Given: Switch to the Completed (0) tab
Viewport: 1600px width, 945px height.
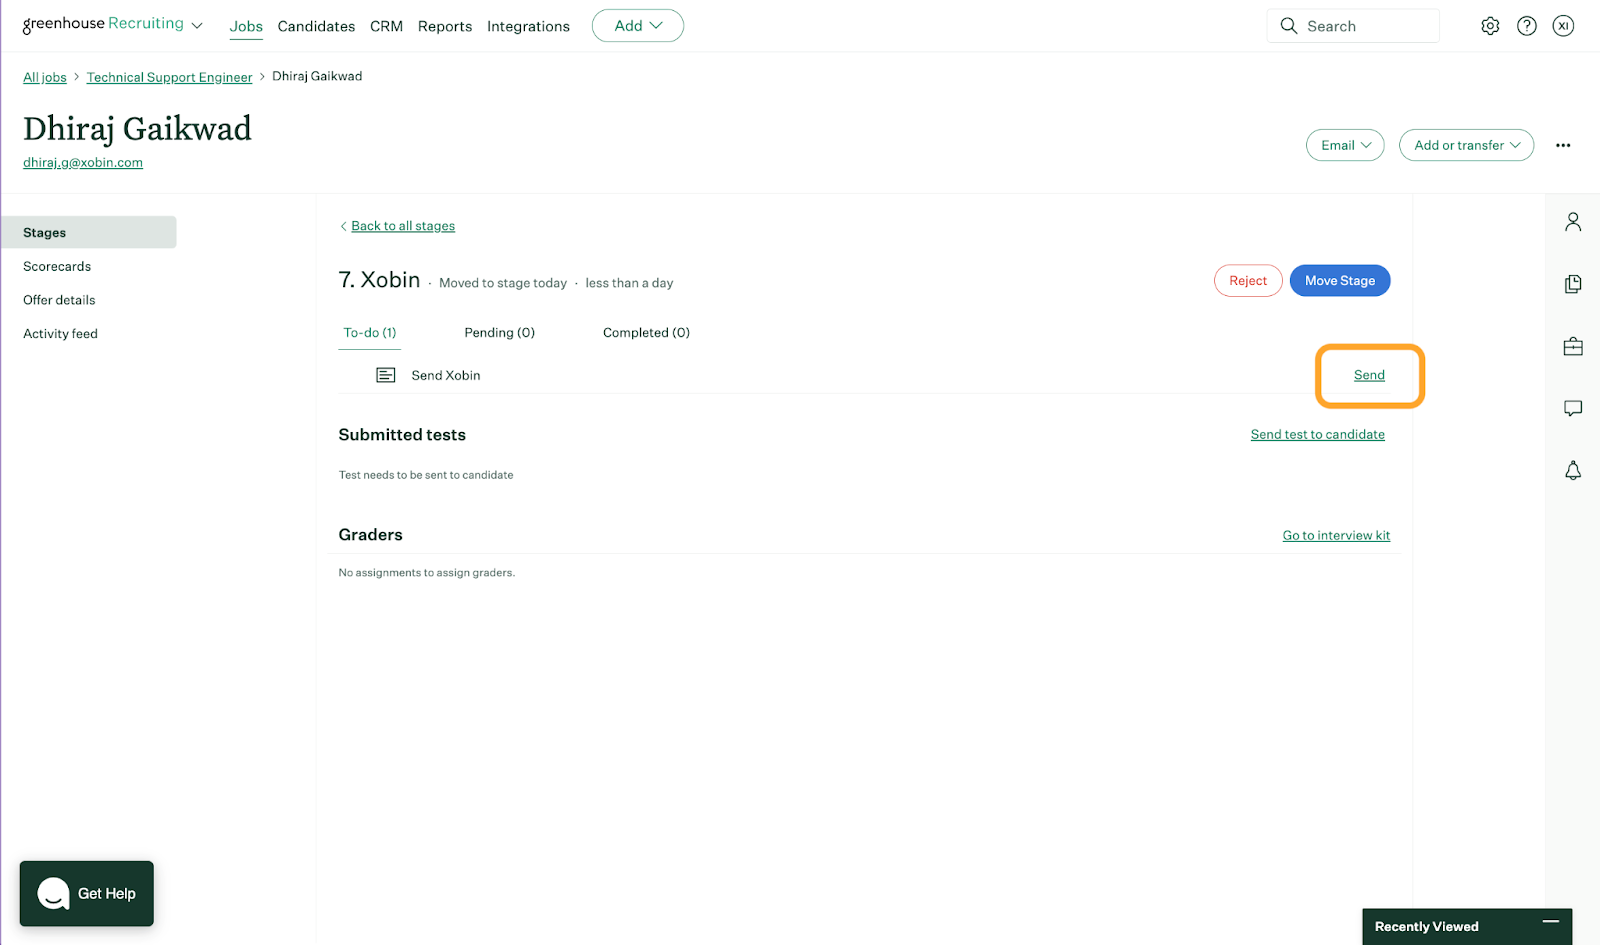Looking at the screenshot, I should coord(646,333).
